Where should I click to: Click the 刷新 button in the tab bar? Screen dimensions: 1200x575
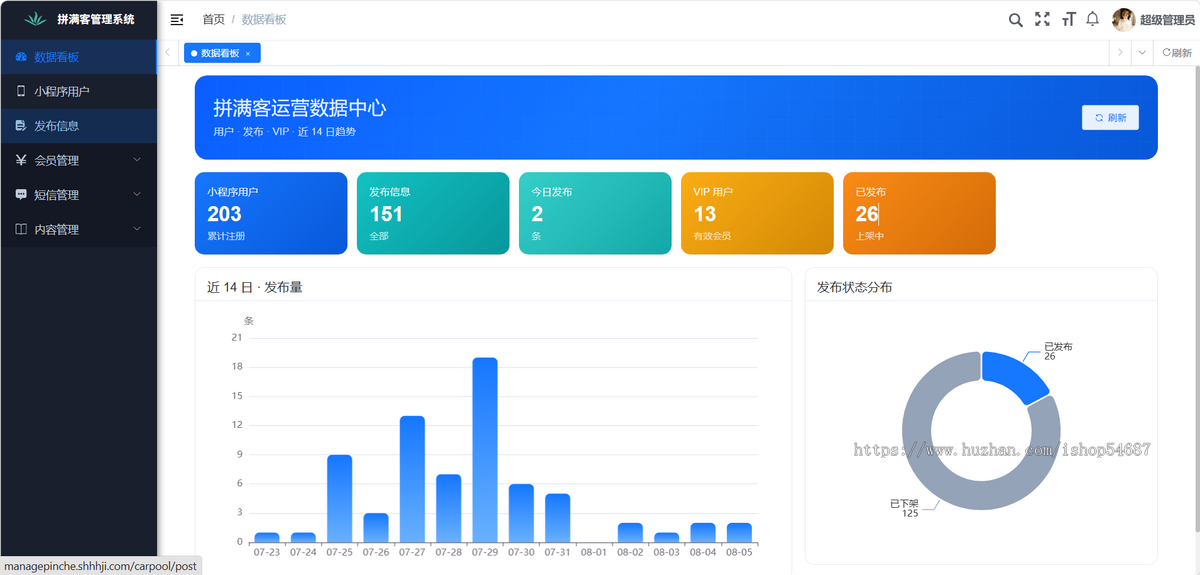pyautogui.click(x=1177, y=53)
